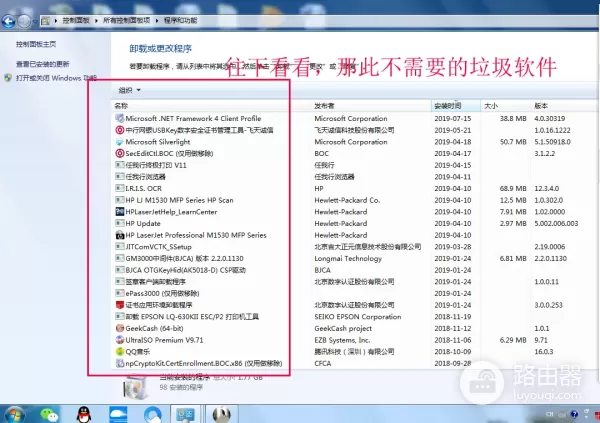The image size is (600, 423).
Task: Click the 控制面板 breadcrumb in the address bar
Action: click(76, 20)
